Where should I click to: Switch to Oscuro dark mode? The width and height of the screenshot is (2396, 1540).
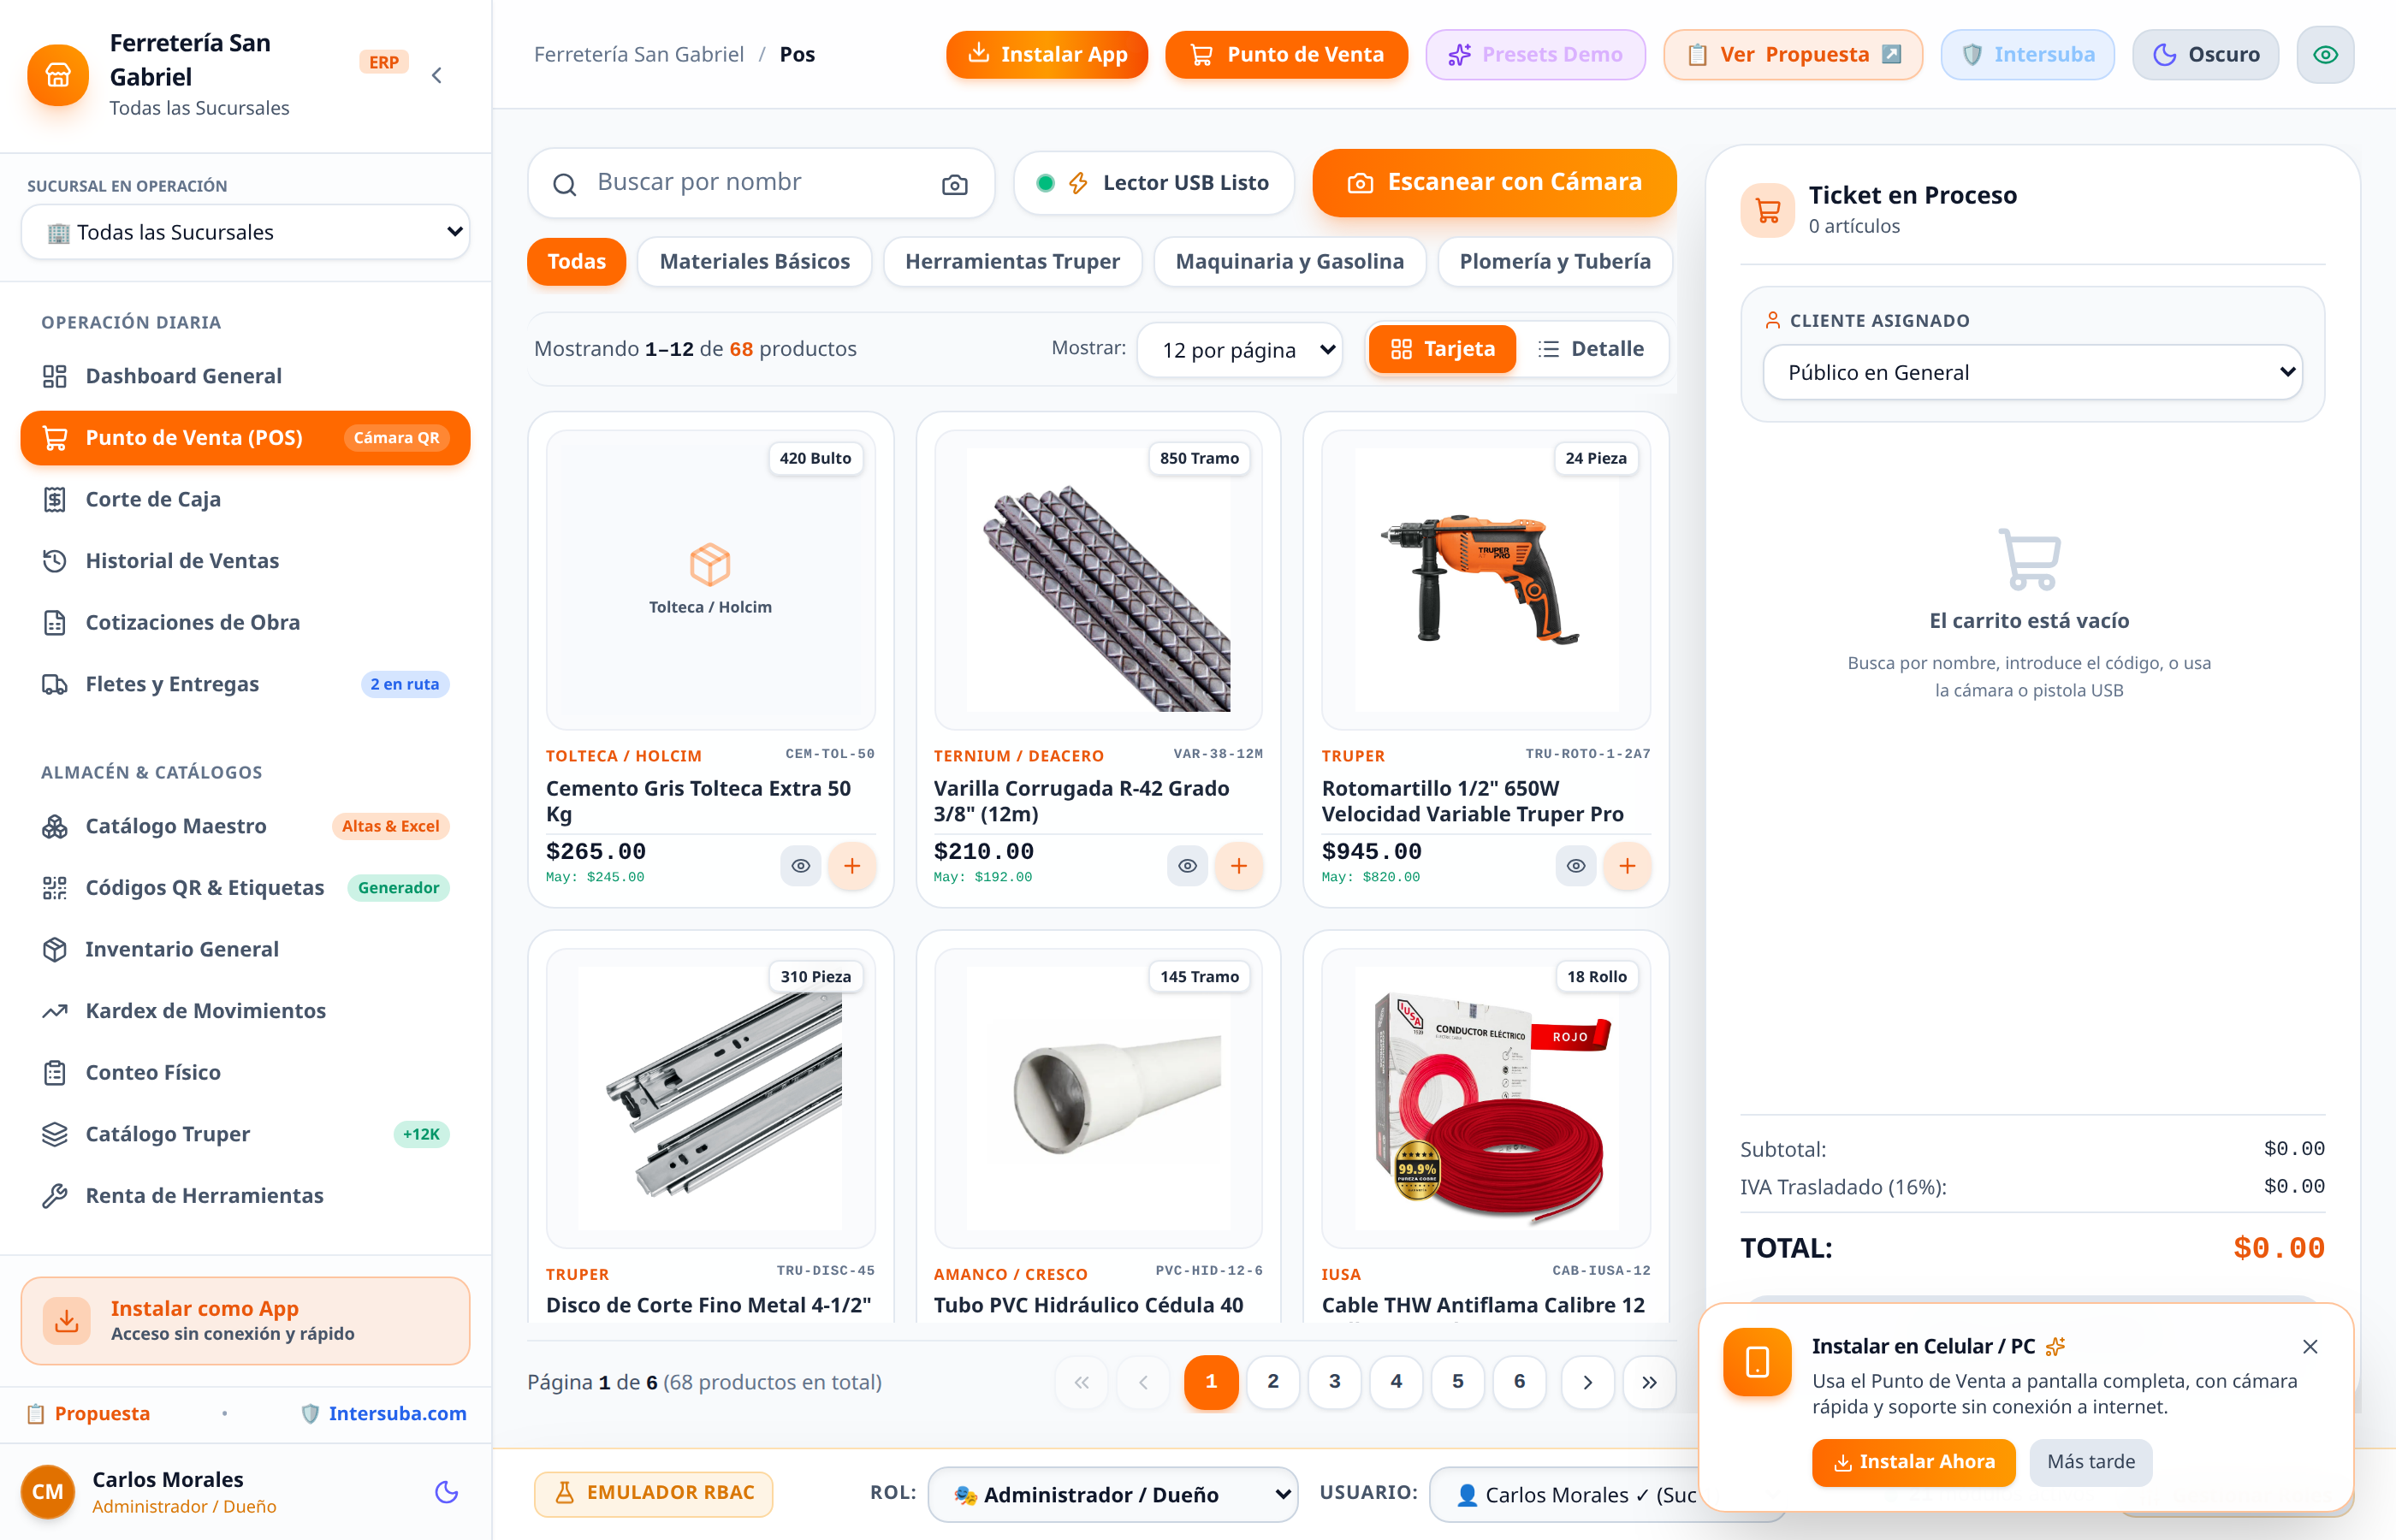pos(2205,55)
